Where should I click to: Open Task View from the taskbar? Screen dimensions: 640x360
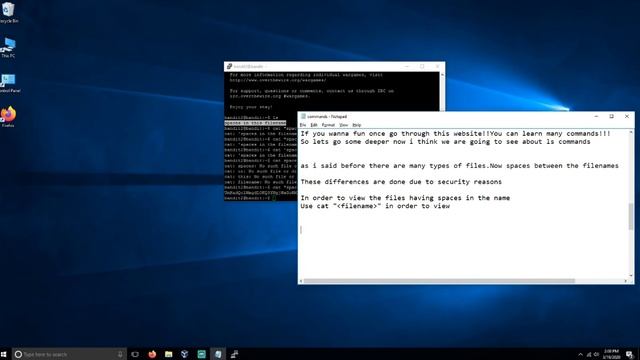pos(135,354)
